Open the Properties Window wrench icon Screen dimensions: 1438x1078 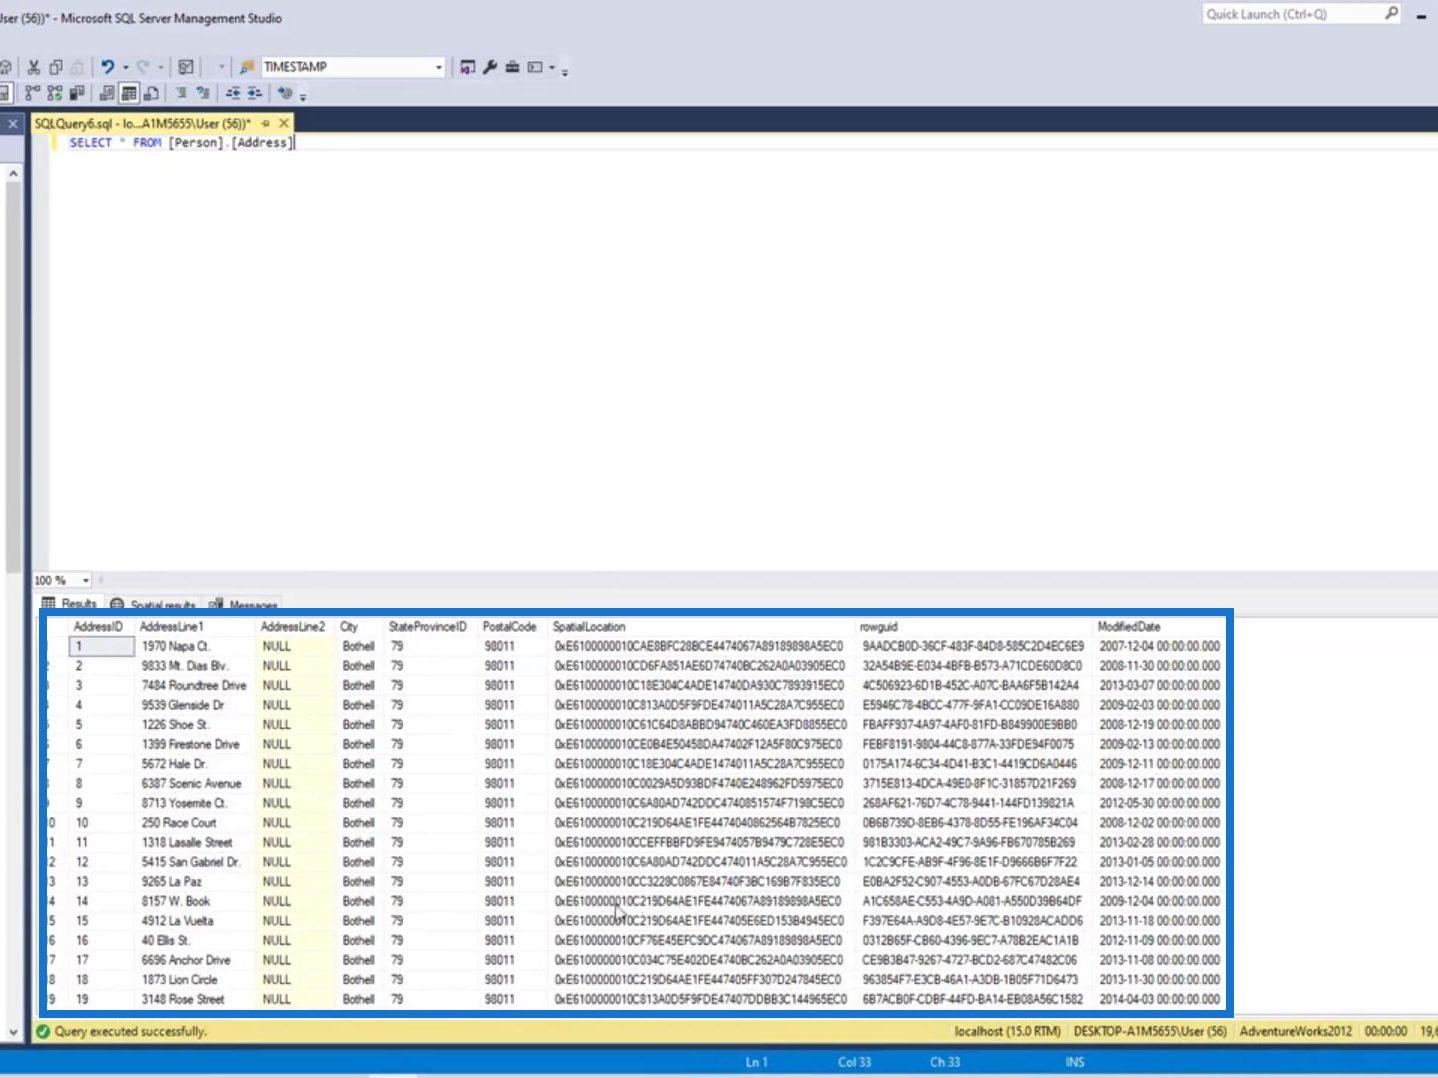coord(490,67)
